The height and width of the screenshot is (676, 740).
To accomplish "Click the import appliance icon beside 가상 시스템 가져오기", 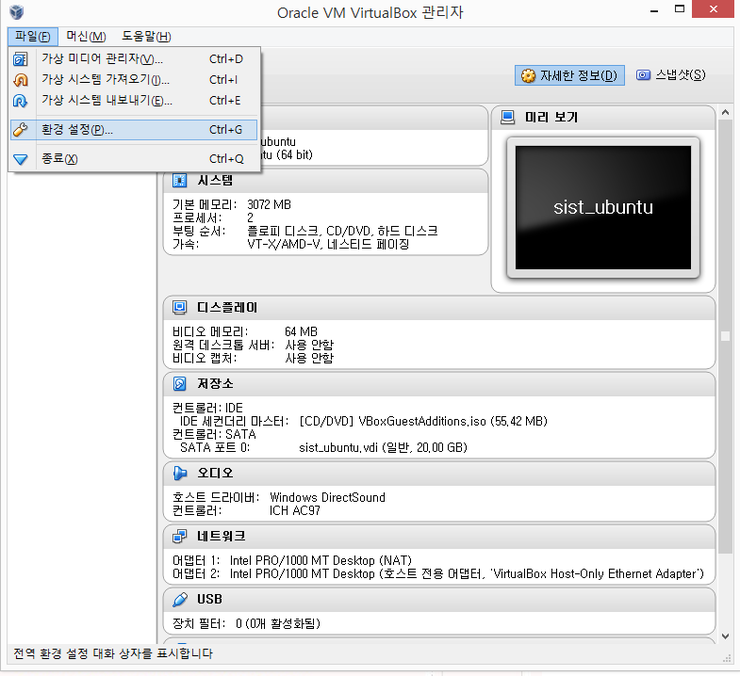I will pyautogui.click(x=21, y=80).
